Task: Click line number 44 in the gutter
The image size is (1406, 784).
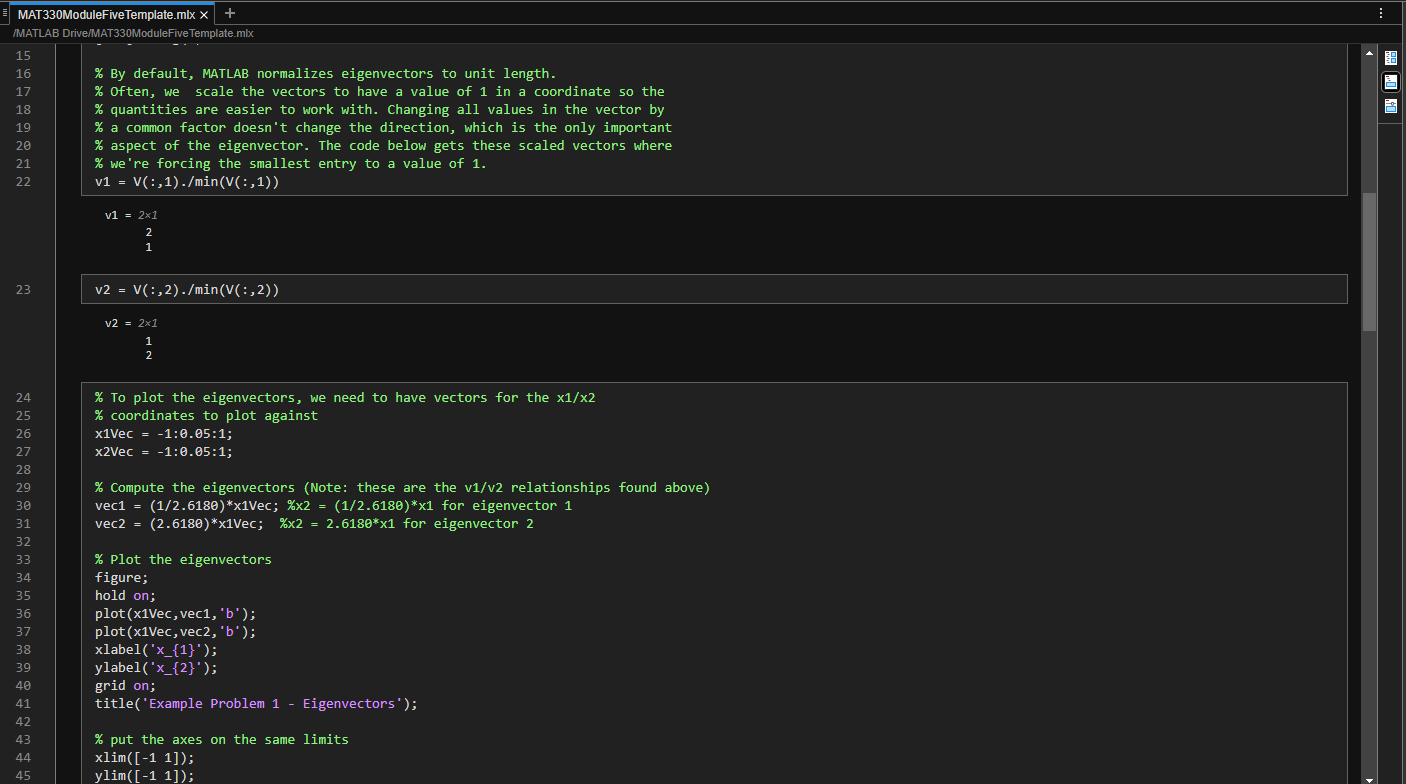Action: coord(23,758)
